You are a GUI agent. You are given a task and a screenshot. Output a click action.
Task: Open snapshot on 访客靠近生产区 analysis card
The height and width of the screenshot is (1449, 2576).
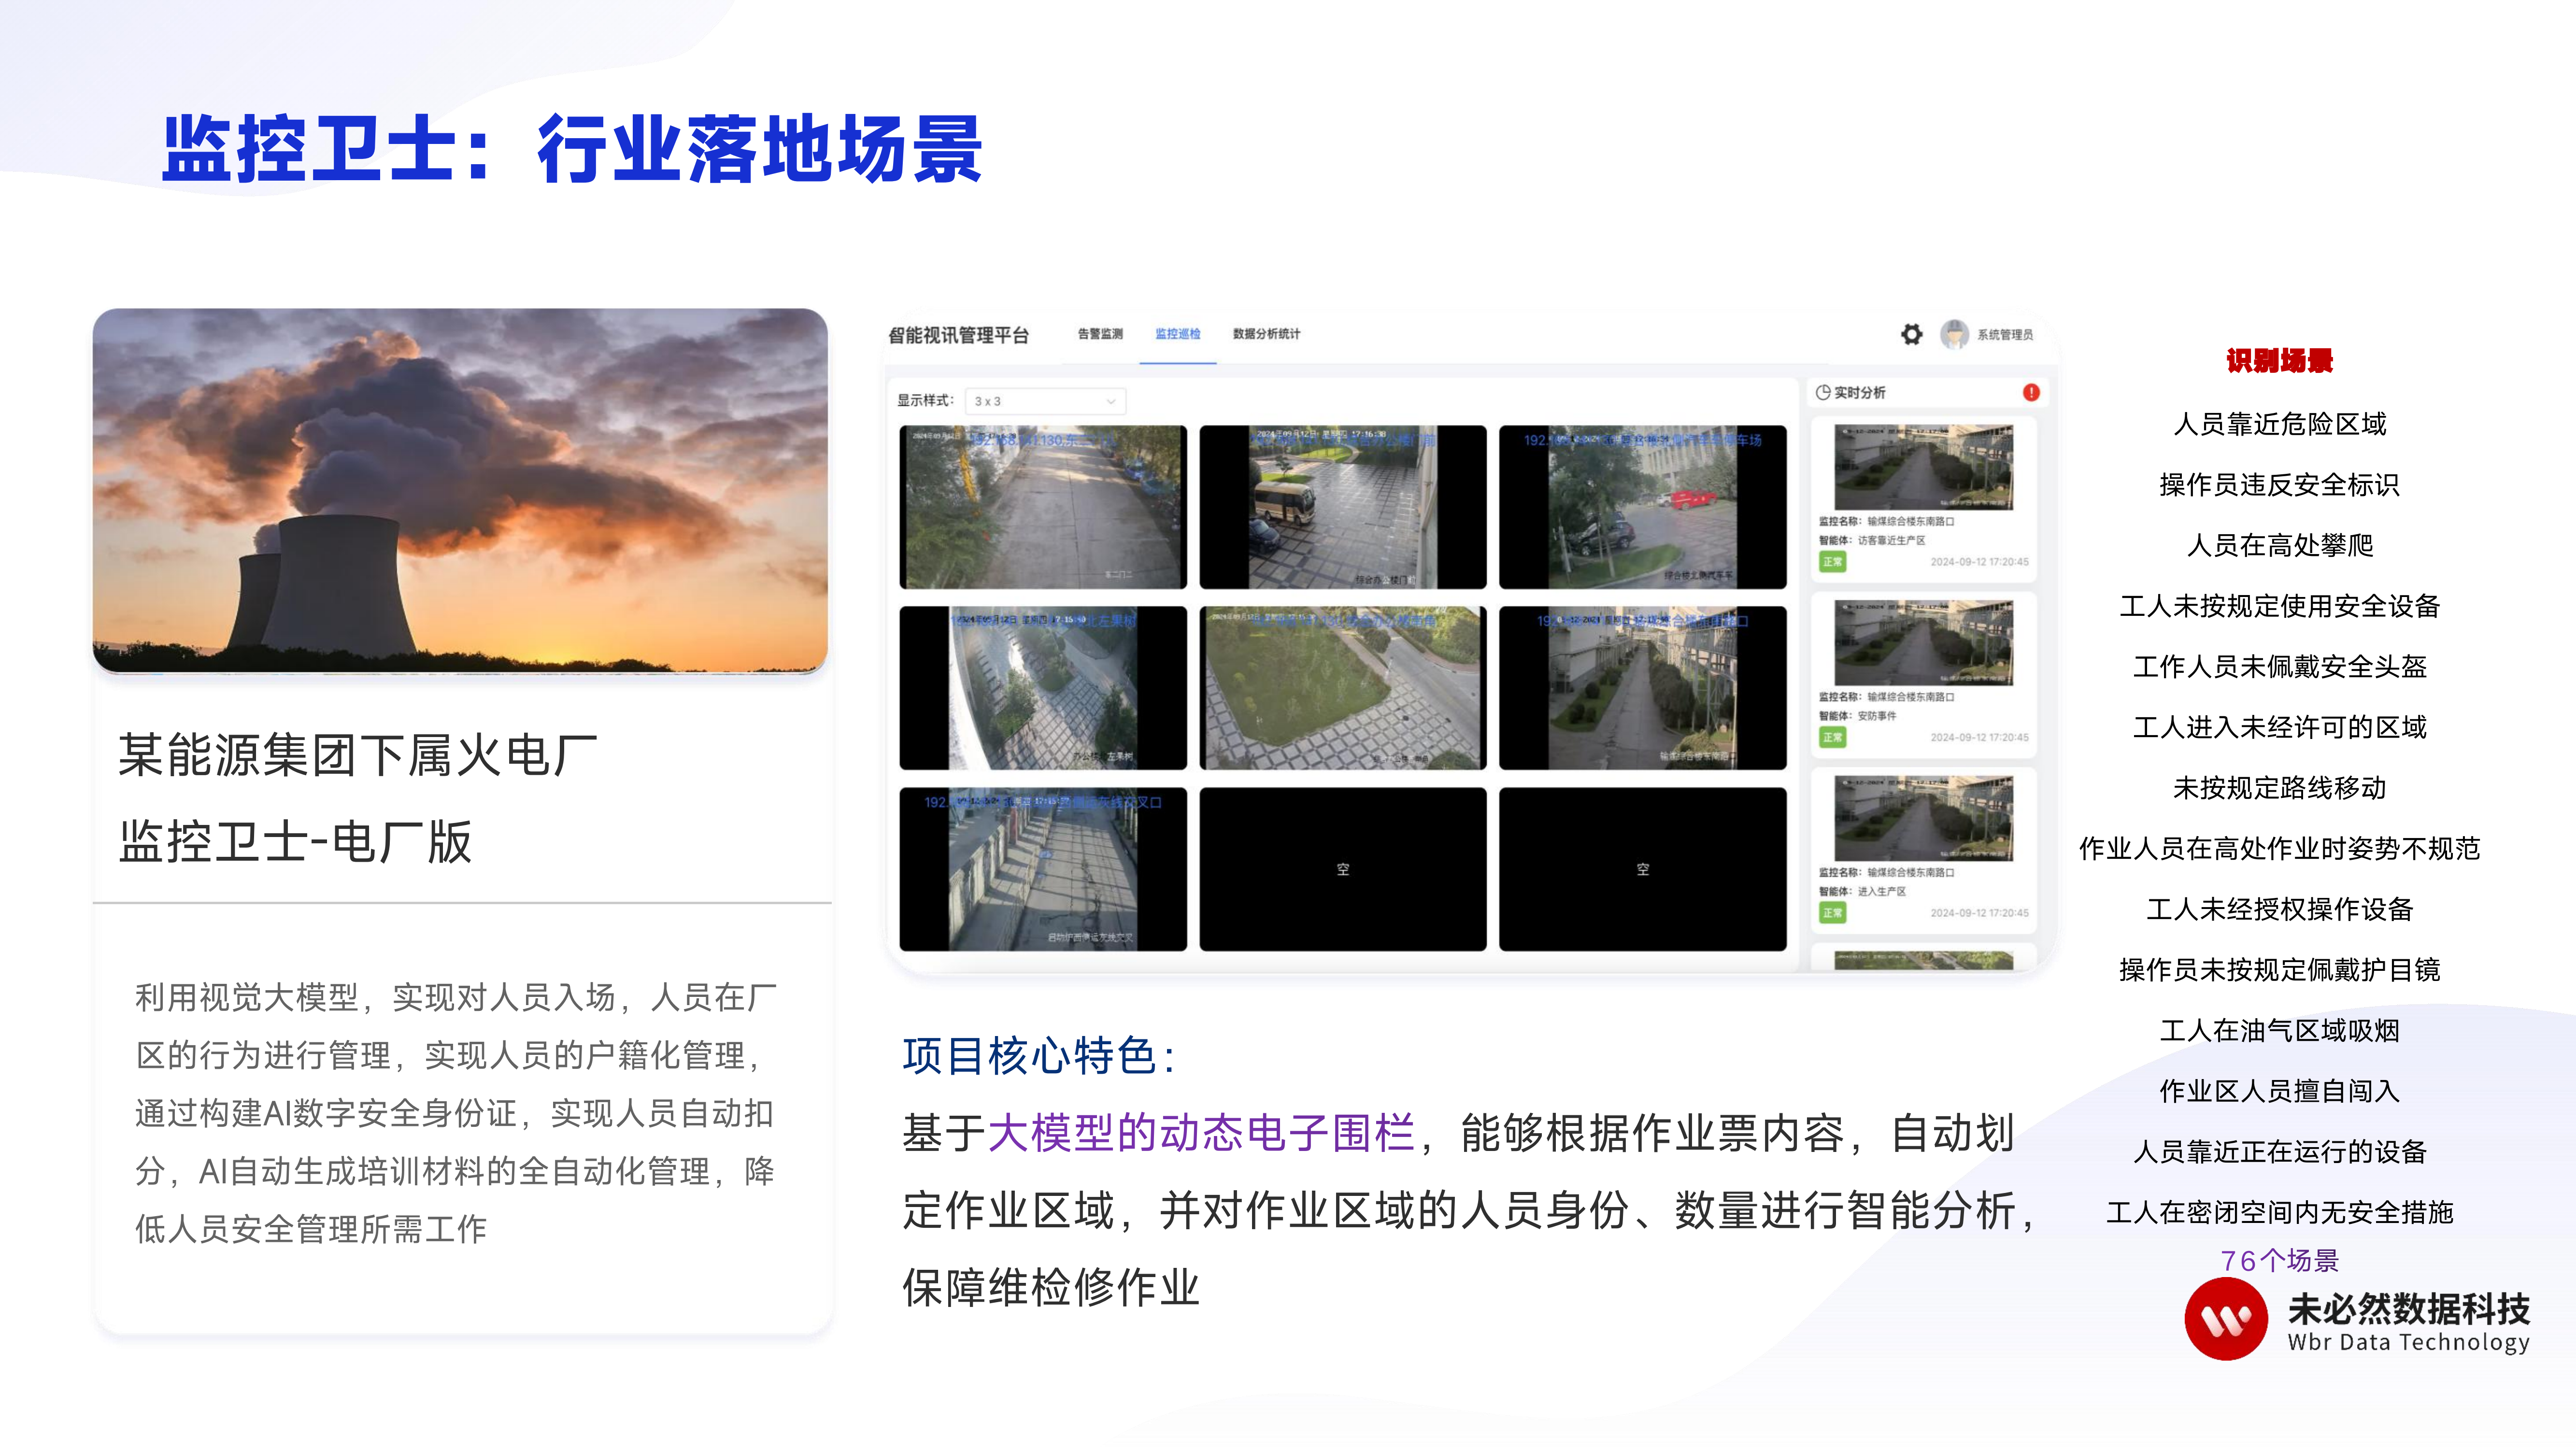(x=1923, y=467)
